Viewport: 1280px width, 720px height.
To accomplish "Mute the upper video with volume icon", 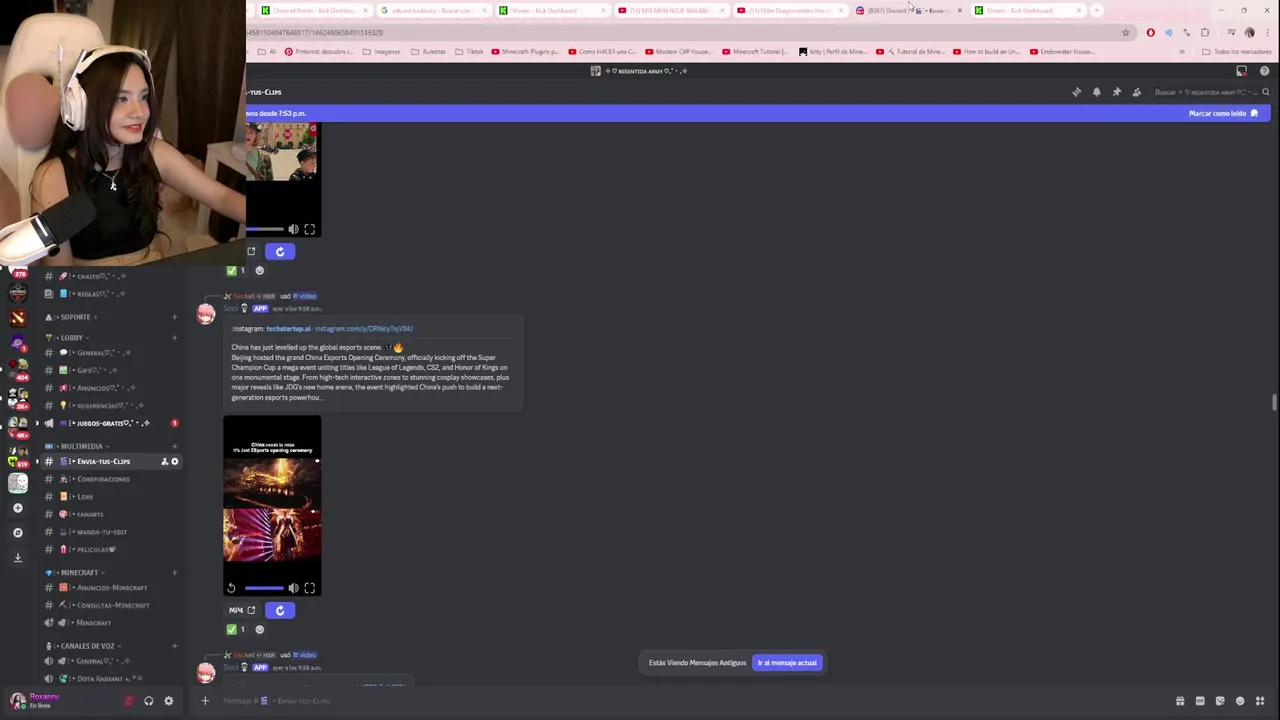I will pos(294,229).
